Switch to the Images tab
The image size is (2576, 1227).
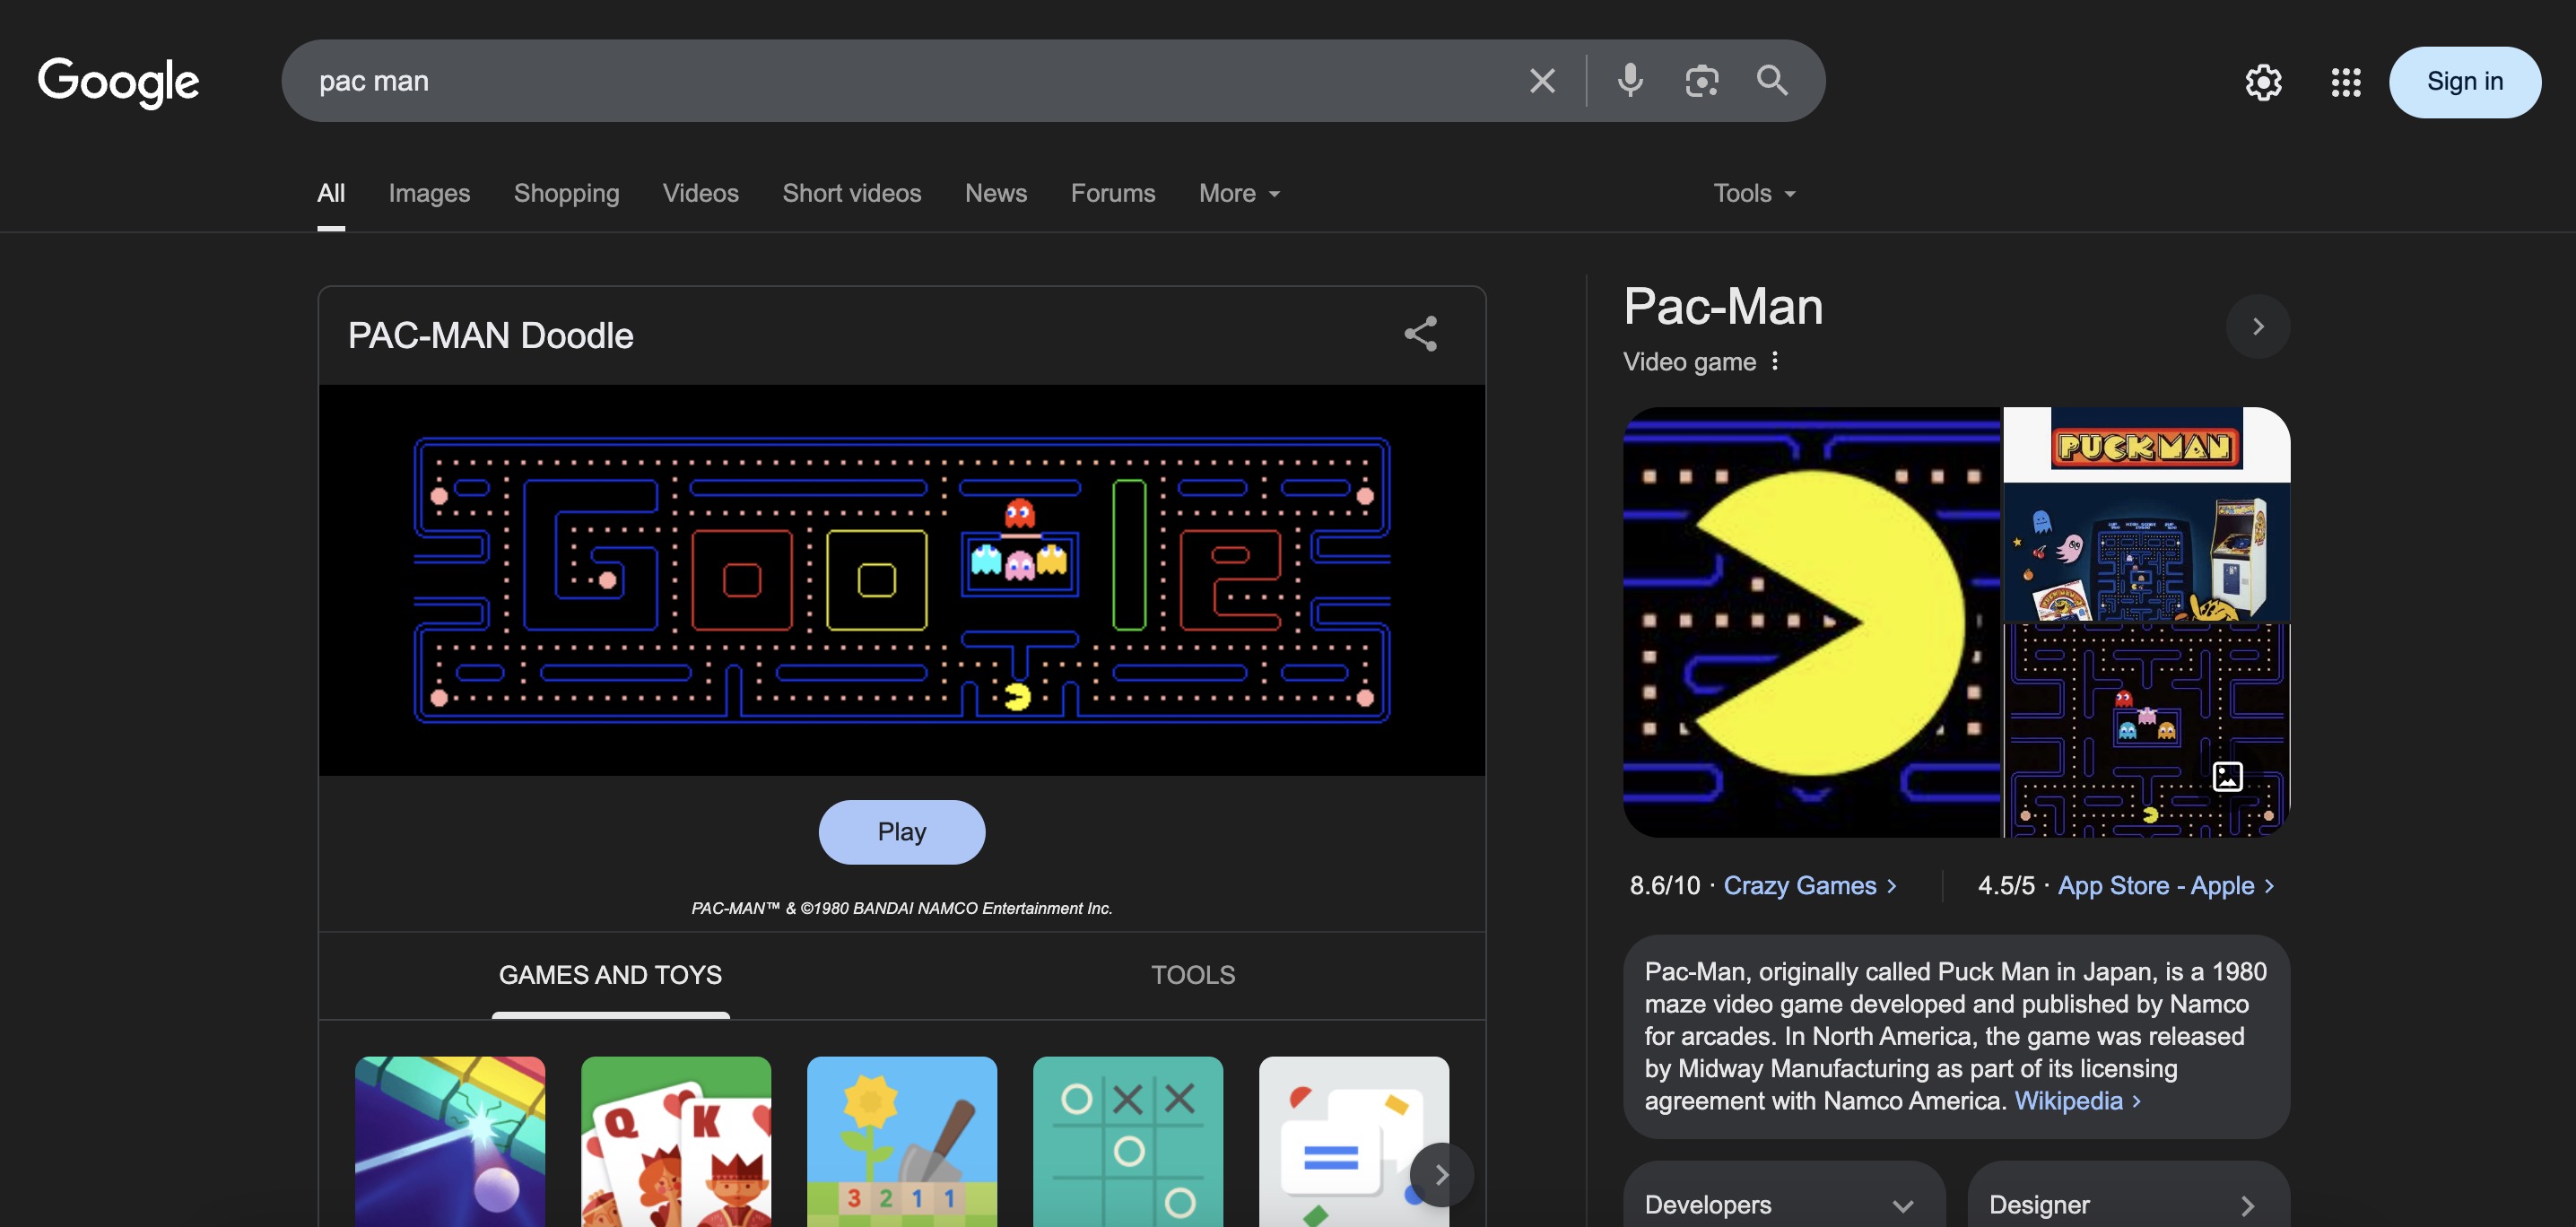(x=429, y=193)
